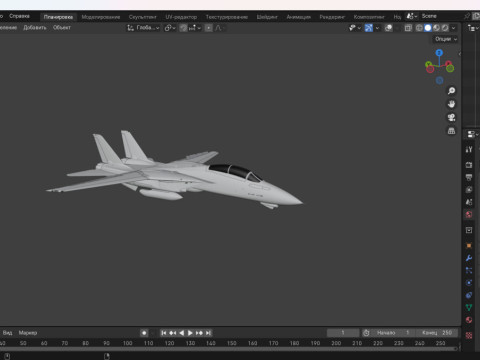Viewport: 480px width, 360px height.
Task: Open the outliner display mode dropdown
Action: pyautogui.click(x=472, y=28)
